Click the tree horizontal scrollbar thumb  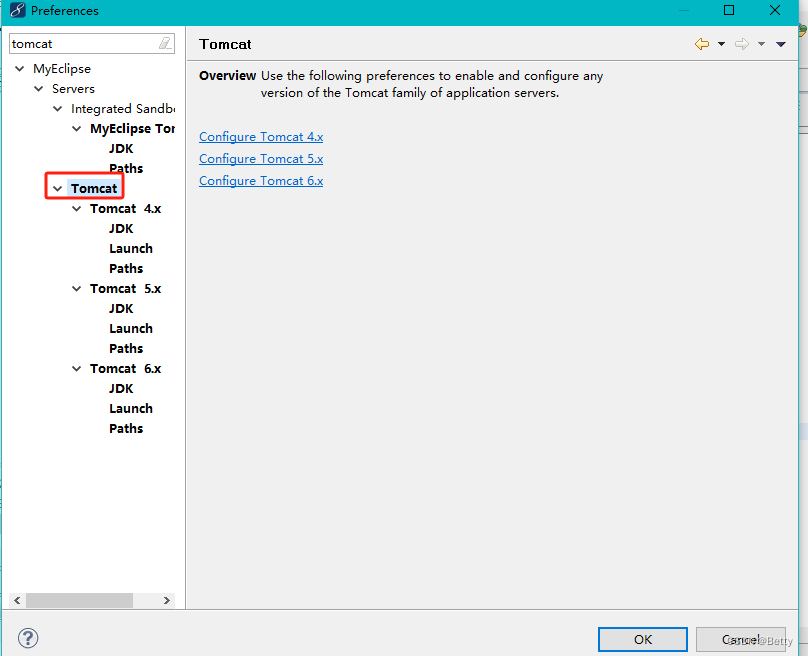tap(79, 600)
